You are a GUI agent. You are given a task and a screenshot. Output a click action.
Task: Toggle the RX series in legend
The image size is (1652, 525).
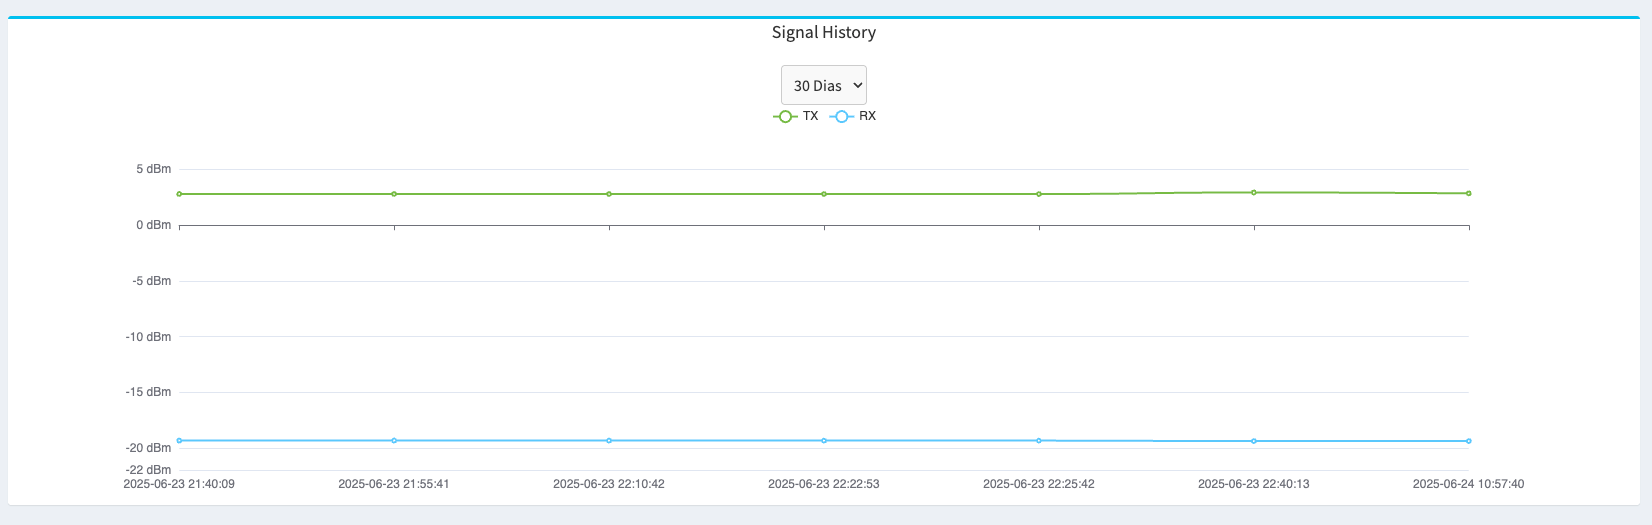[853, 116]
